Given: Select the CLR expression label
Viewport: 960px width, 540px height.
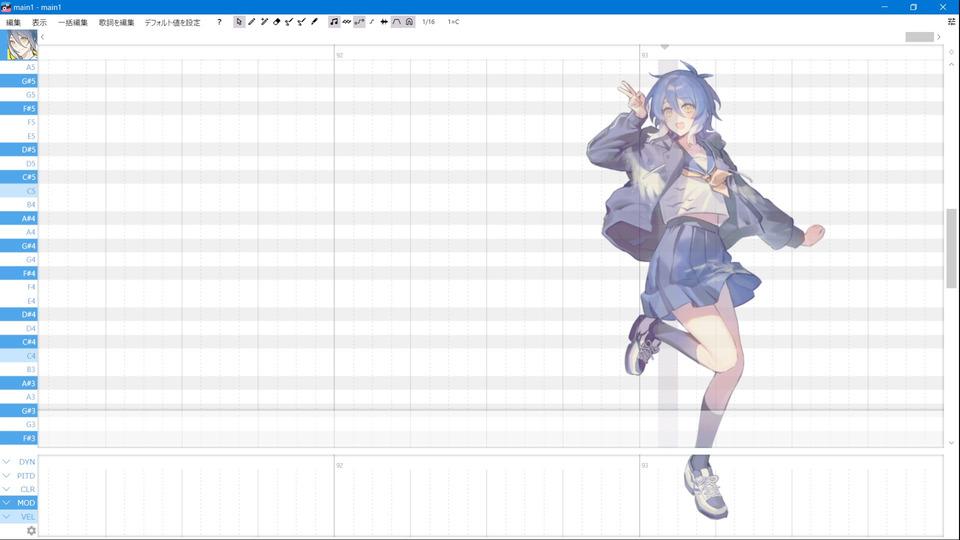Looking at the screenshot, I should coord(28,489).
